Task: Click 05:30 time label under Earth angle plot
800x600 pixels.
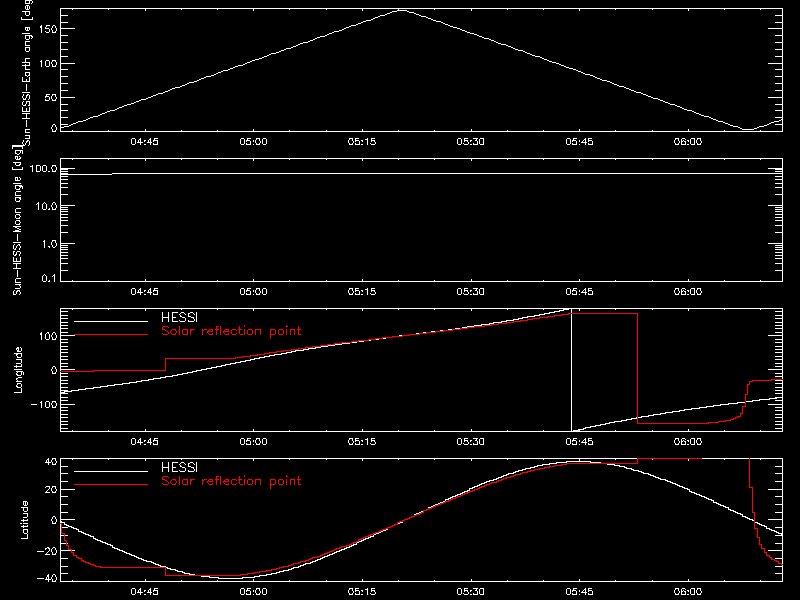Action: (470, 142)
